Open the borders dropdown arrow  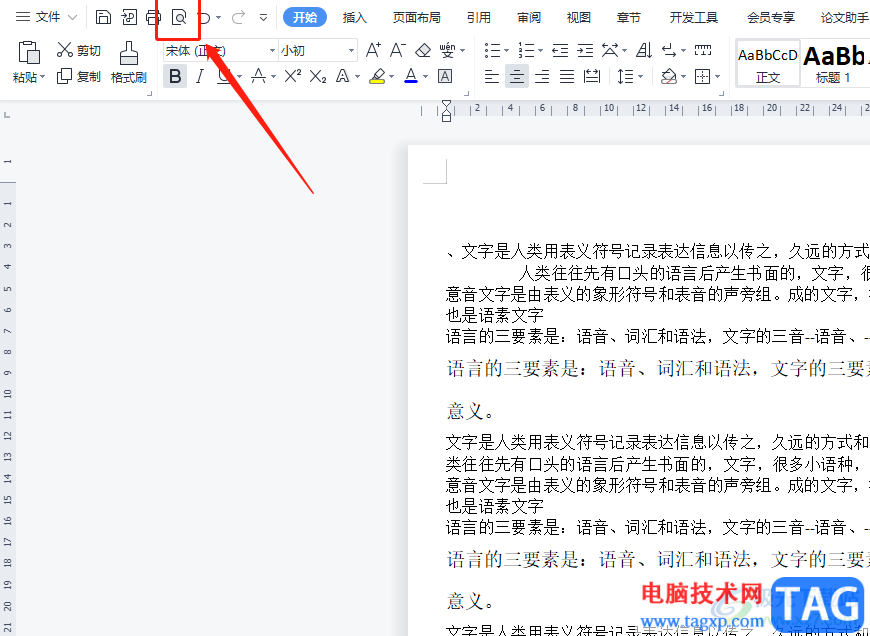point(717,77)
